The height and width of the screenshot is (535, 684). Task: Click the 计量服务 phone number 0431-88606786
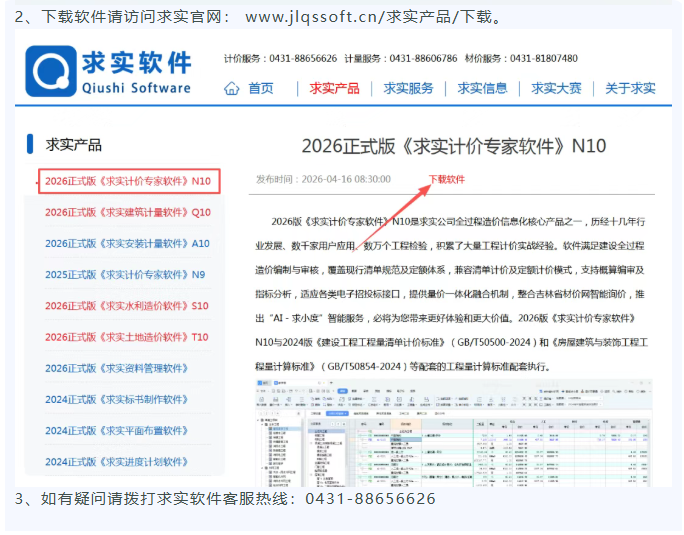tap(423, 58)
